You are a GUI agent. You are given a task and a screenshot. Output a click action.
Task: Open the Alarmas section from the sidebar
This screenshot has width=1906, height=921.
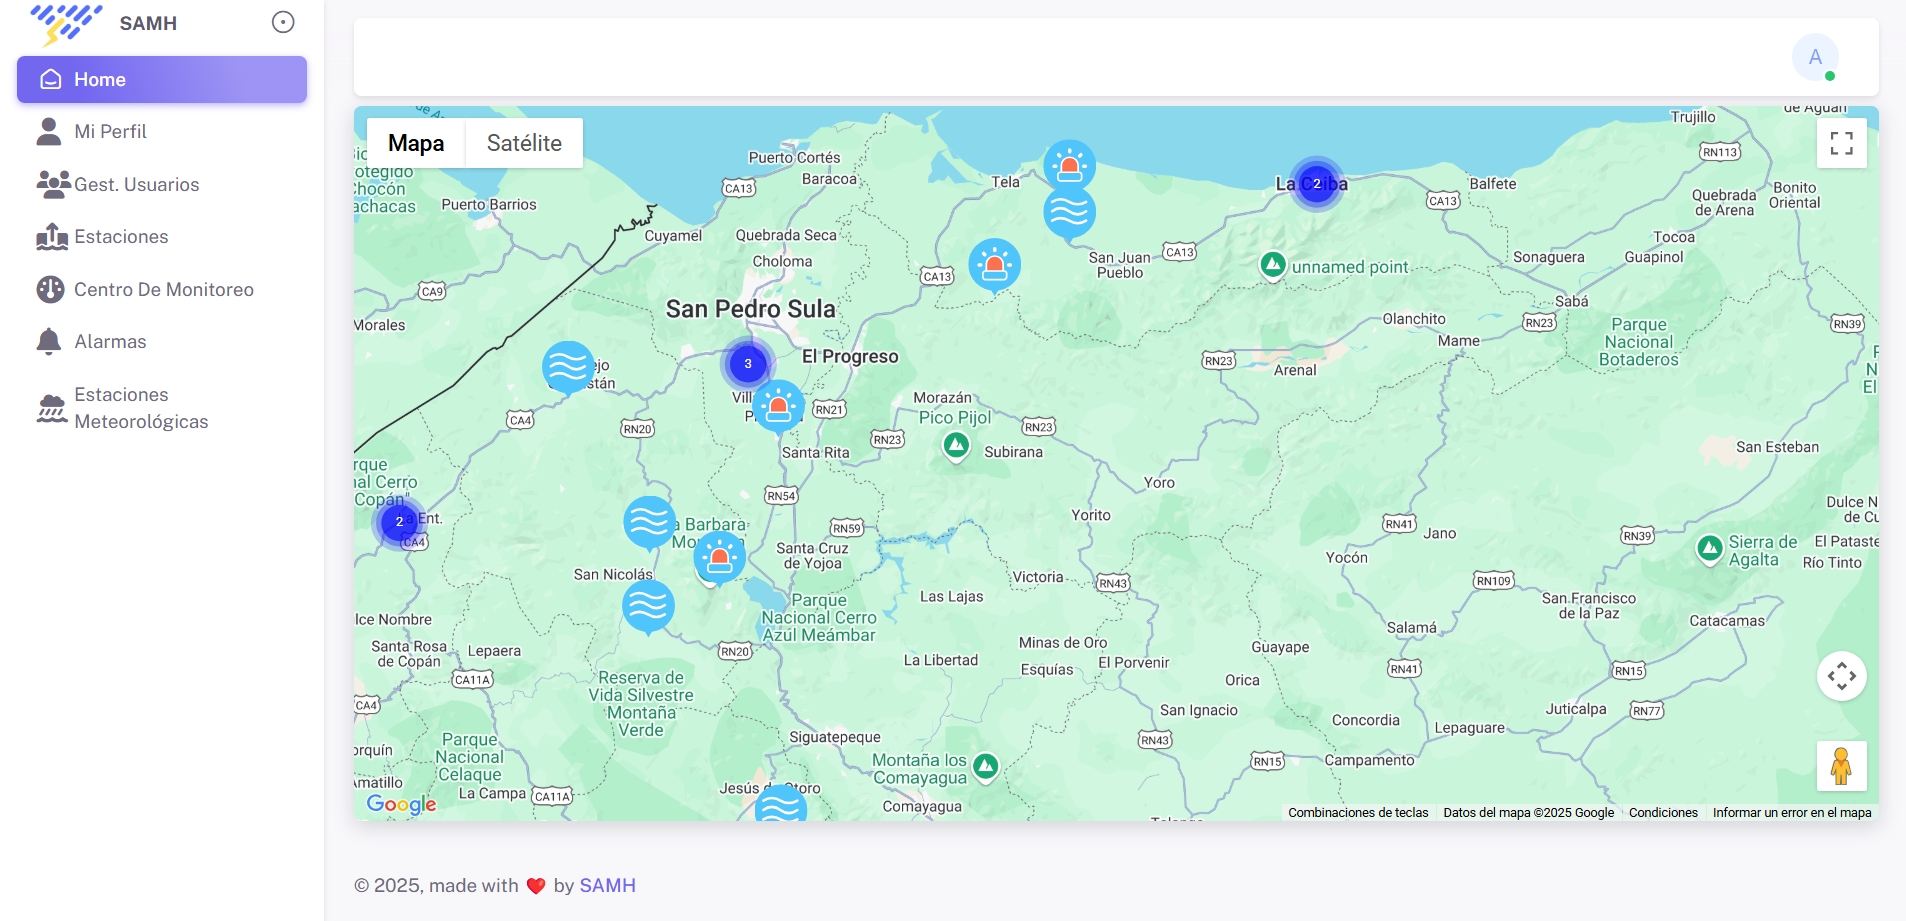click(110, 341)
